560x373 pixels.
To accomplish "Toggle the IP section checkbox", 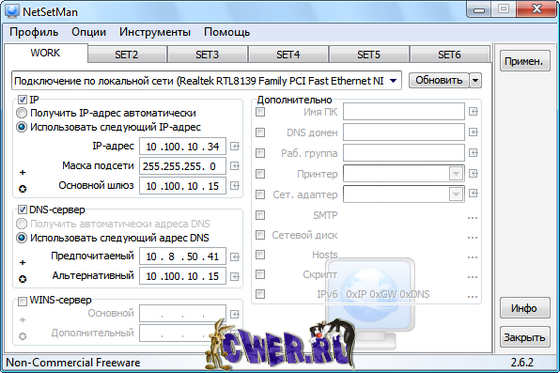I will (22, 100).
